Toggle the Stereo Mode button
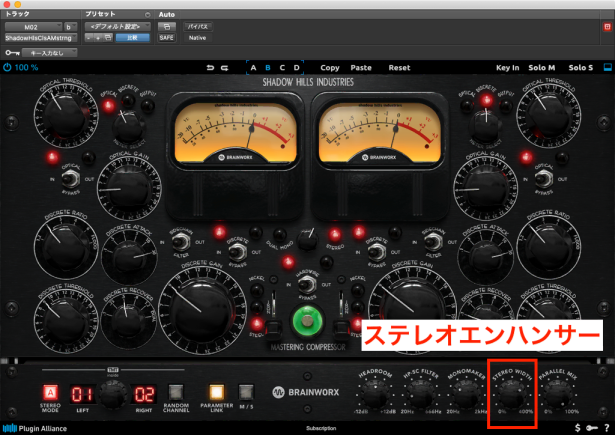Viewport: 615px width, 435px height. (49, 392)
